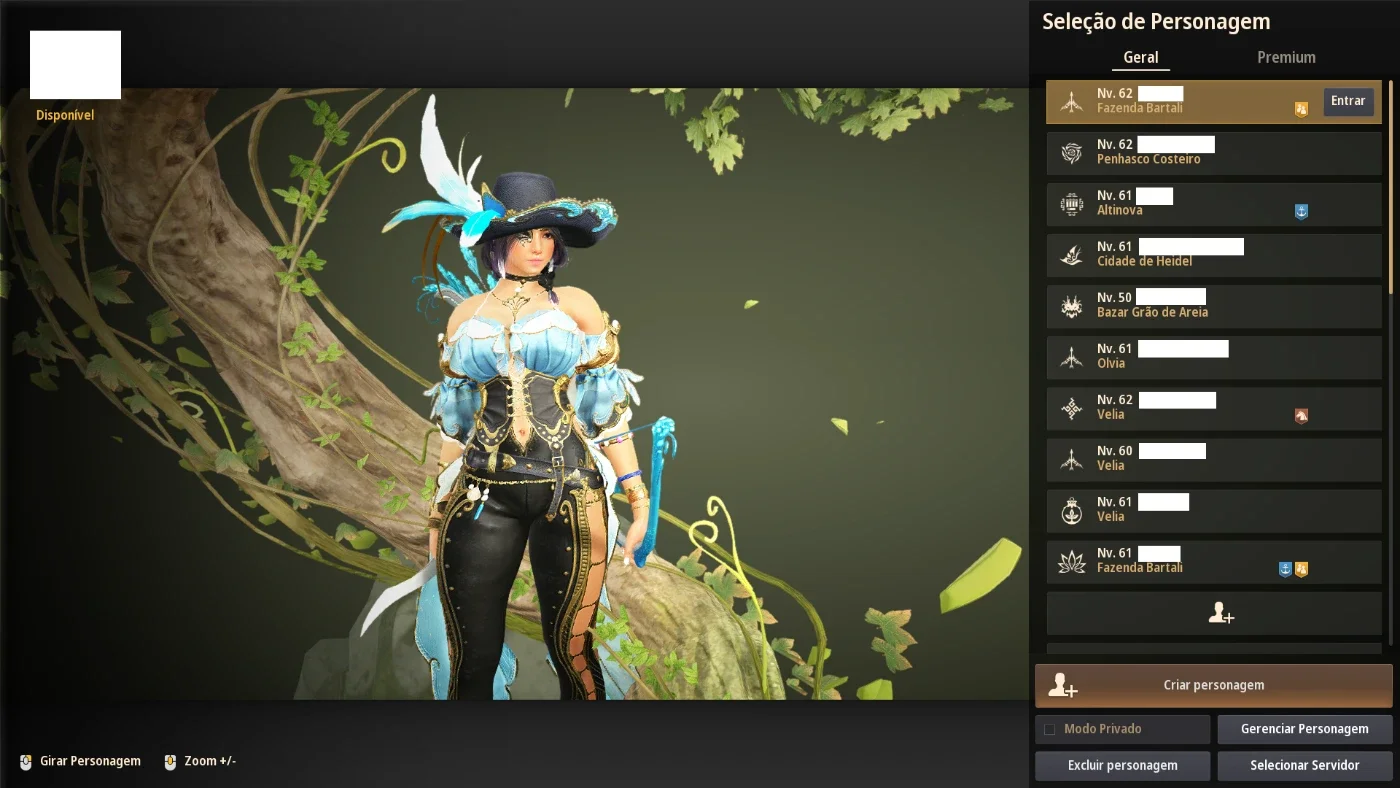Click the class icon of the Nv. 62 Velia character

point(1071,408)
